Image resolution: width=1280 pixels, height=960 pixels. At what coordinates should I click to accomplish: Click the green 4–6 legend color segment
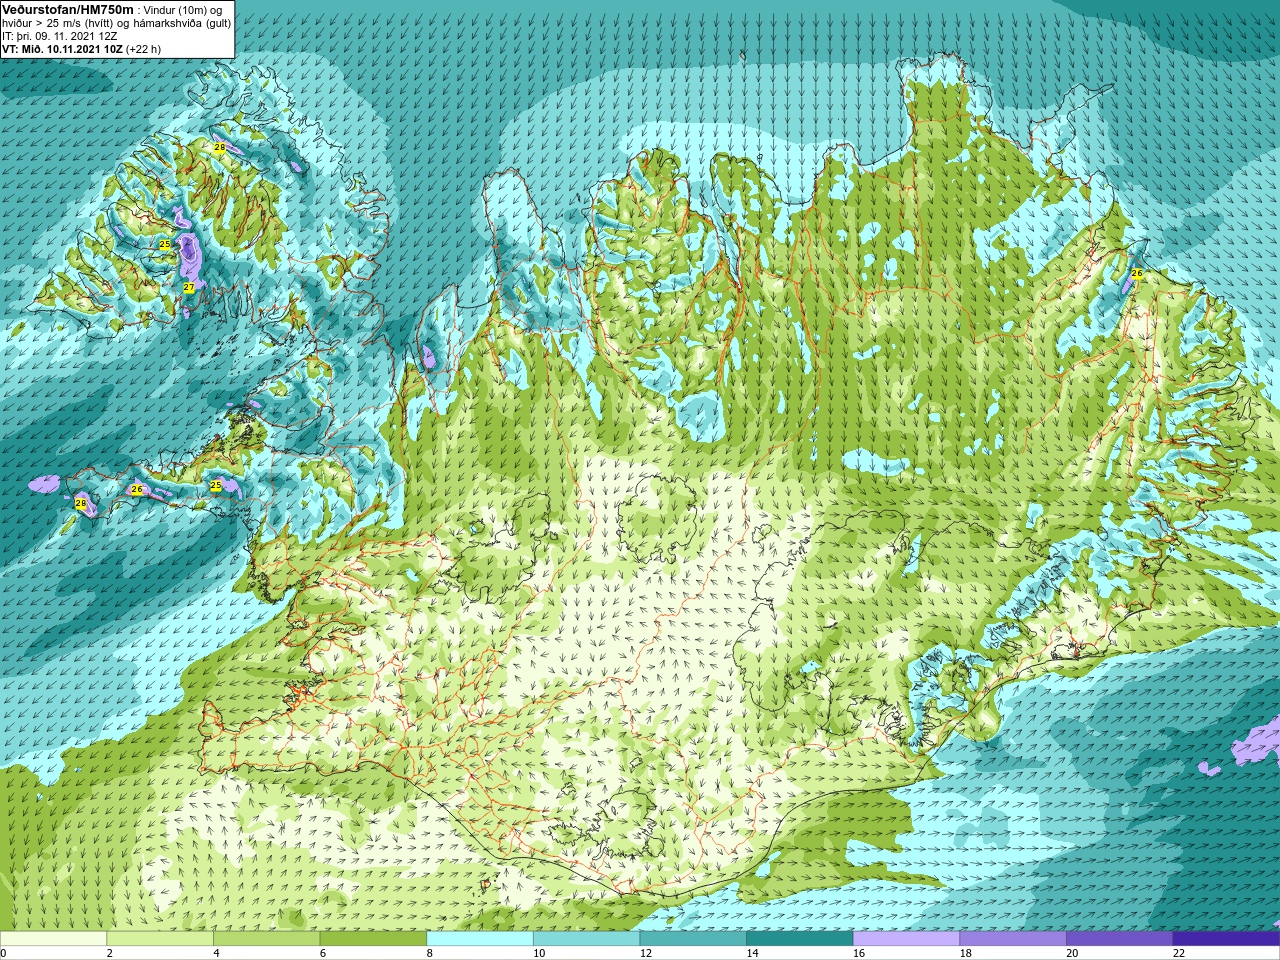point(267,939)
